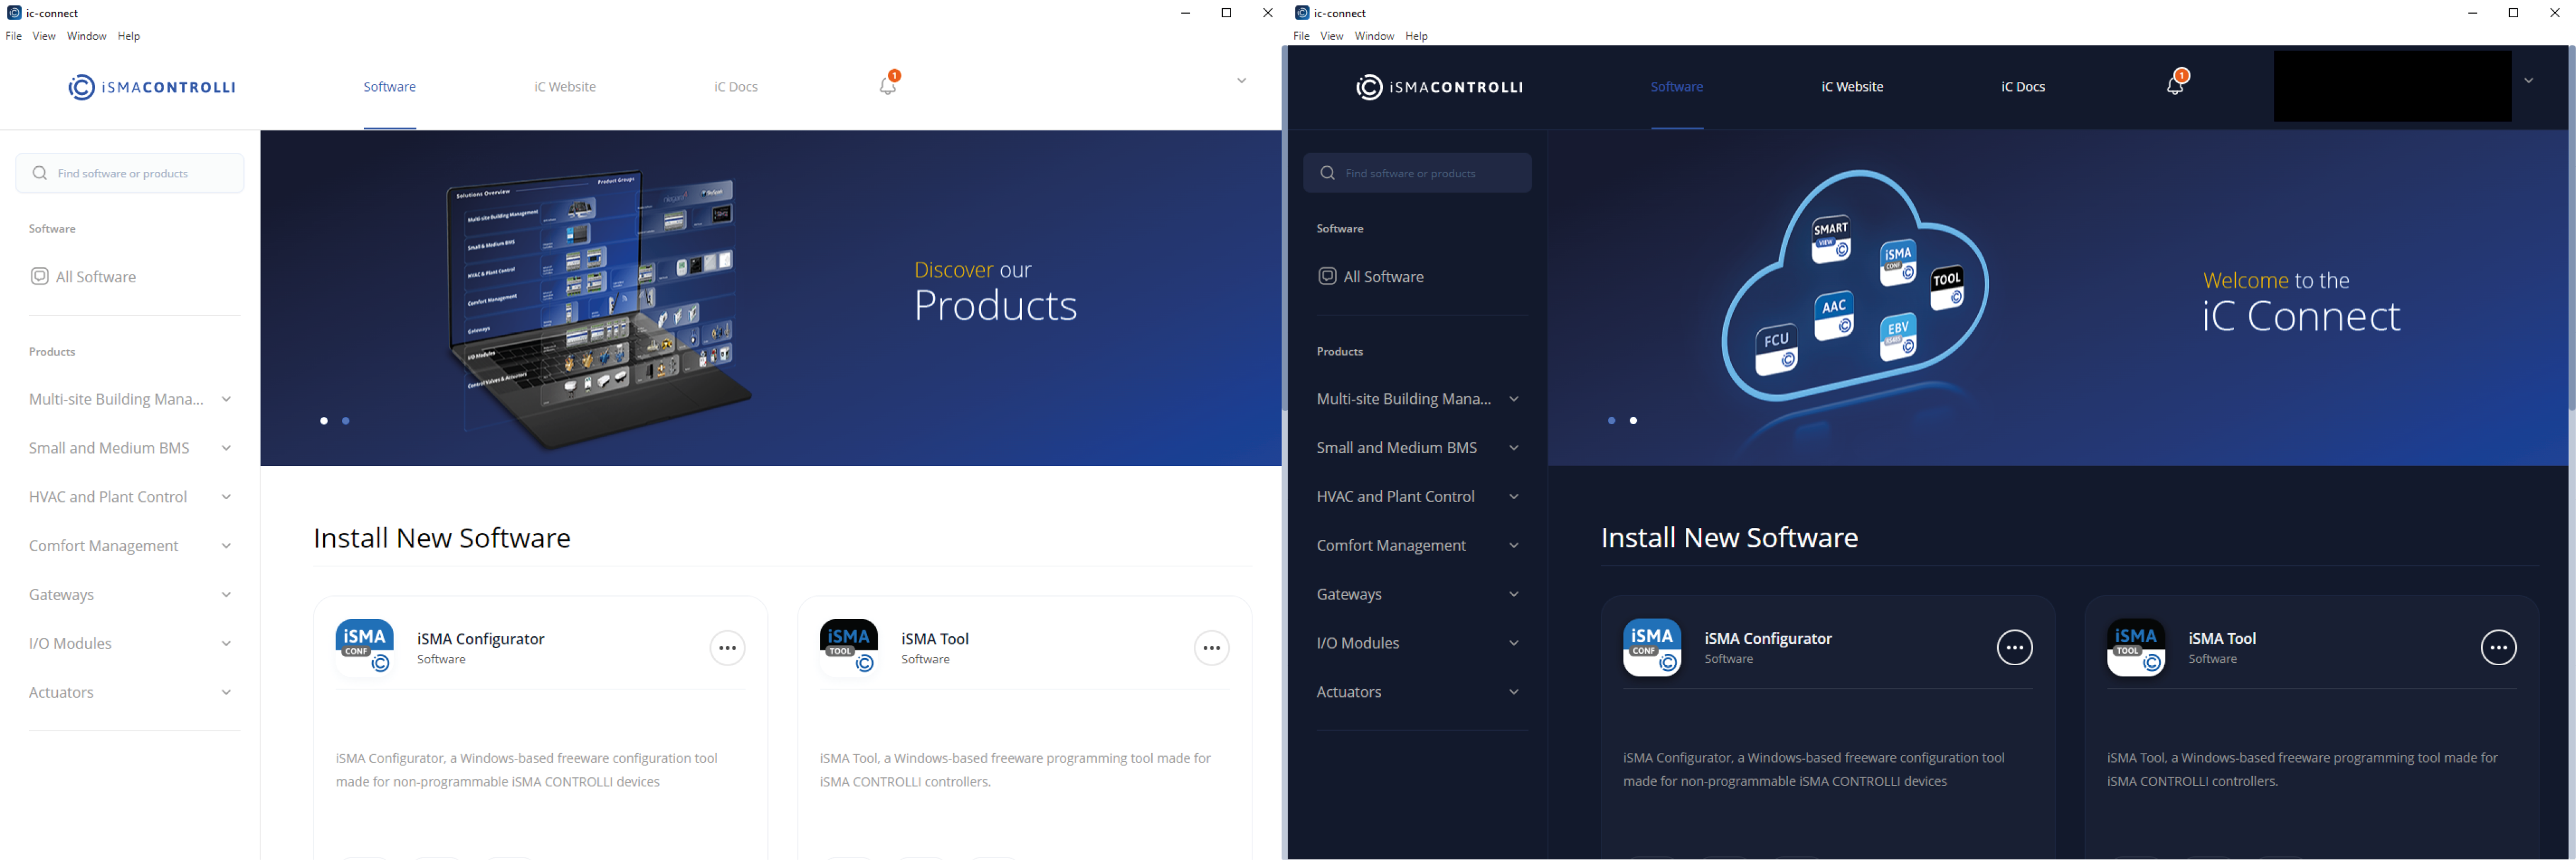Open iSMA Configurator options menu, light window

[728, 648]
